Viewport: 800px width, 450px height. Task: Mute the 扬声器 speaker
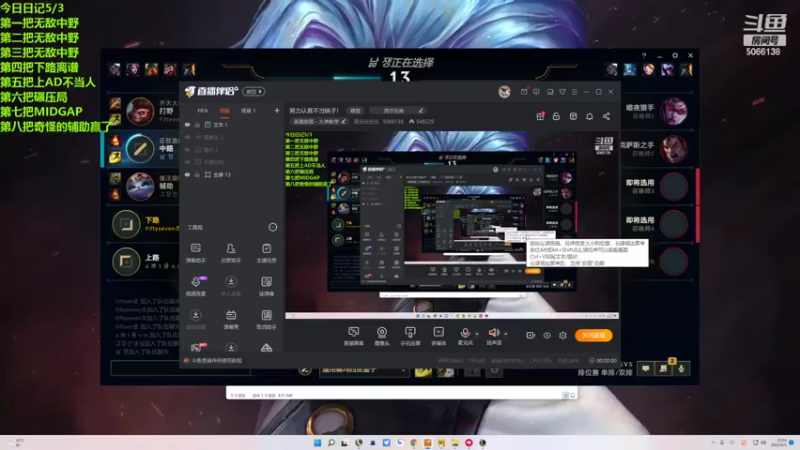pyautogui.click(x=493, y=336)
